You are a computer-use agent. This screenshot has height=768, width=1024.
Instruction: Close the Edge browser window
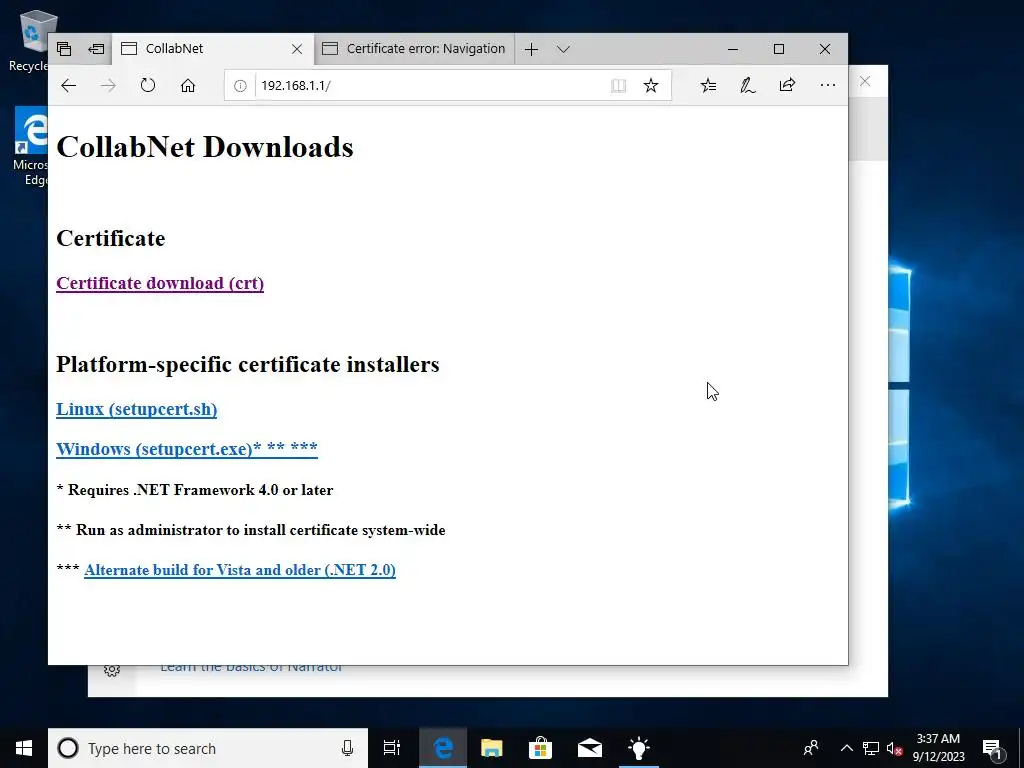[825, 49]
